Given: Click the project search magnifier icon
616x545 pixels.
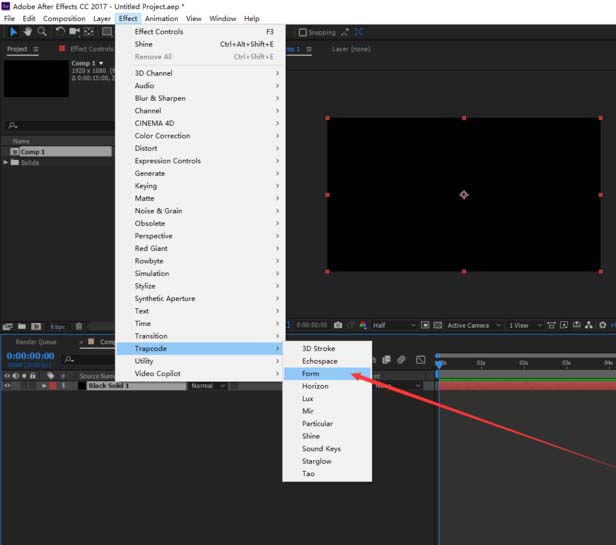Looking at the screenshot, I should [x=11, y=126].
